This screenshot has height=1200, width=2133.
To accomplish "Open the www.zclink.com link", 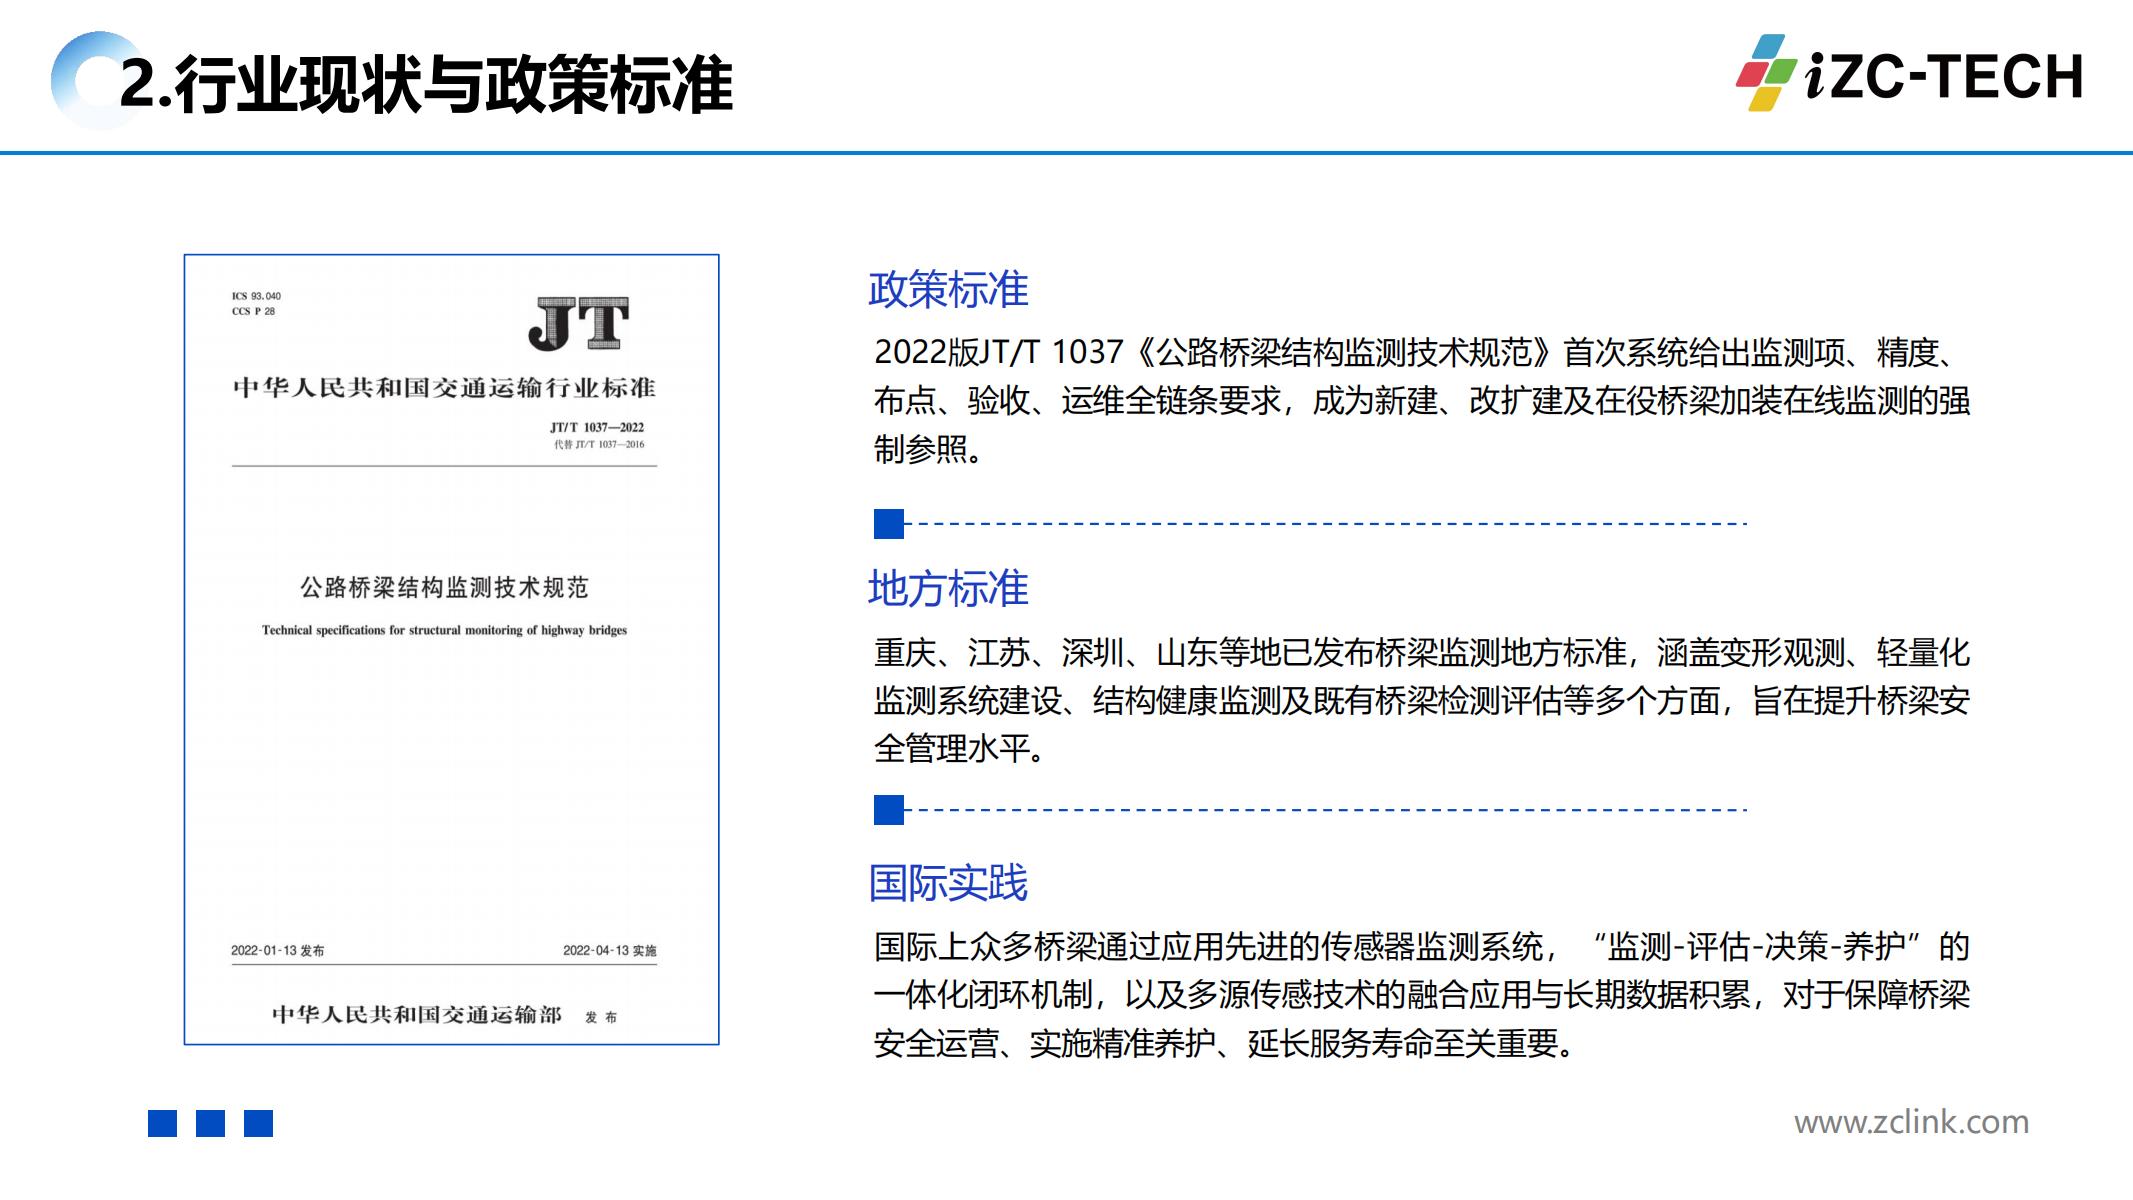I will pos(1911,1122).
